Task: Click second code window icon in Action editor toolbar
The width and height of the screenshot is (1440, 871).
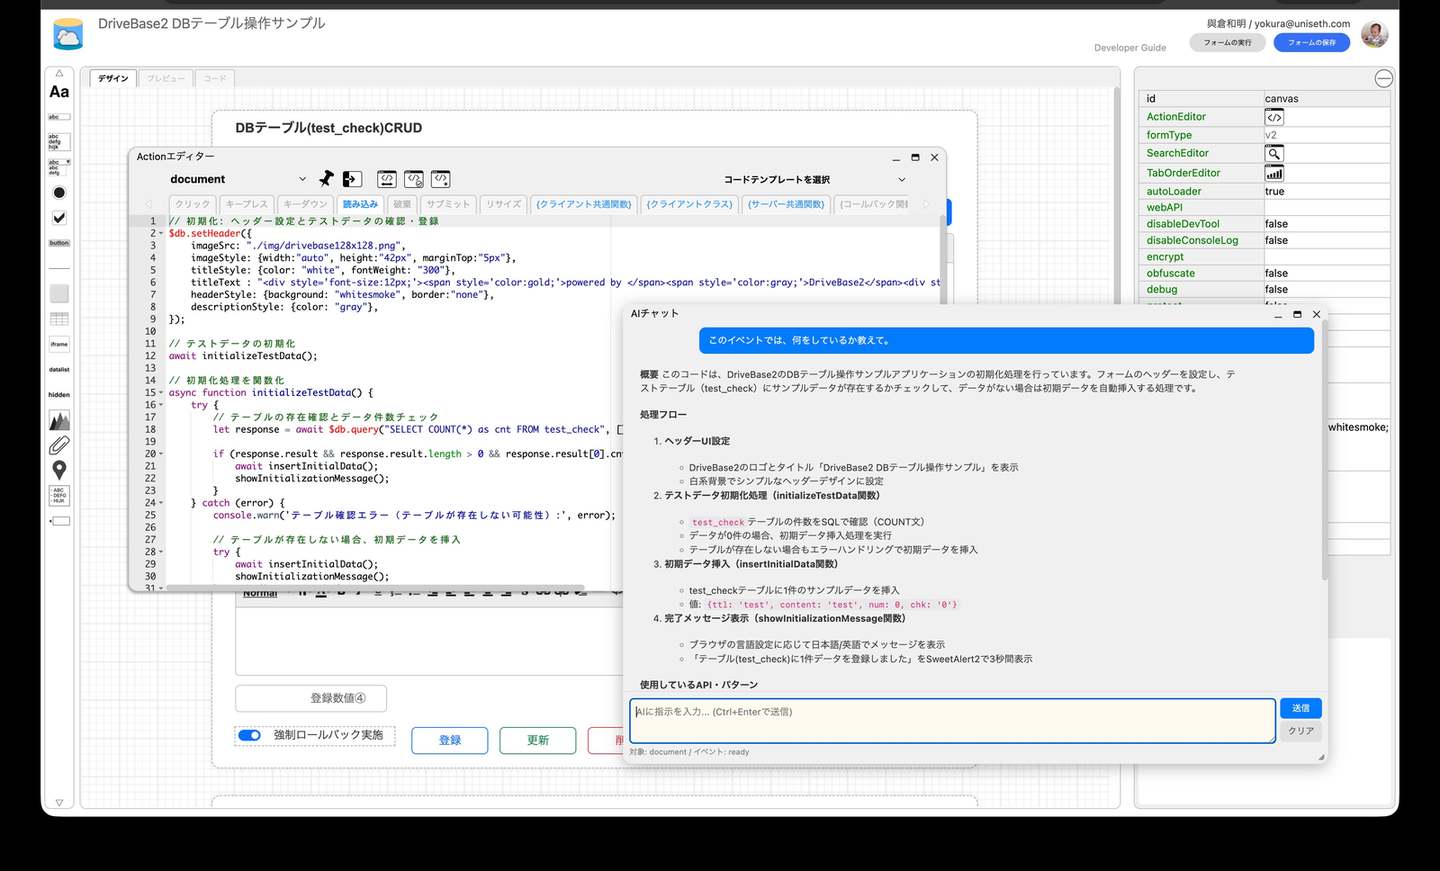Action: tap(414, 179)
